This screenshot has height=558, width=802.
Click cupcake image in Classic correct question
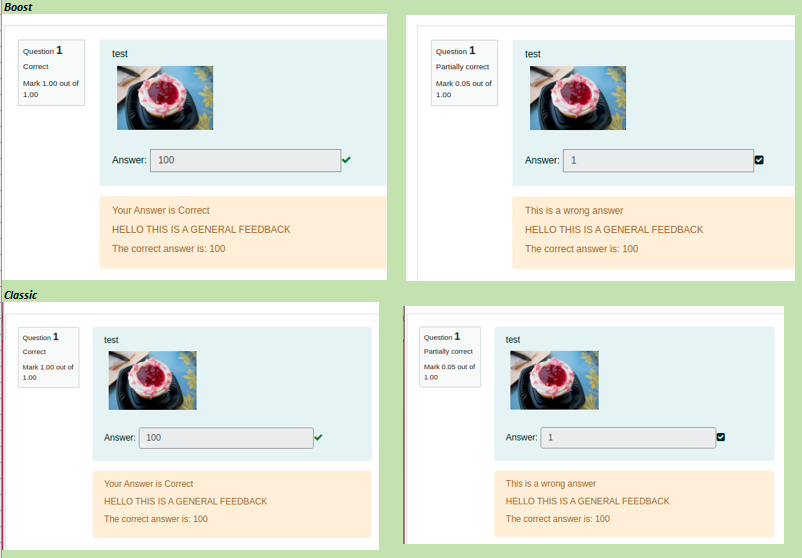[x=152, y=381]
